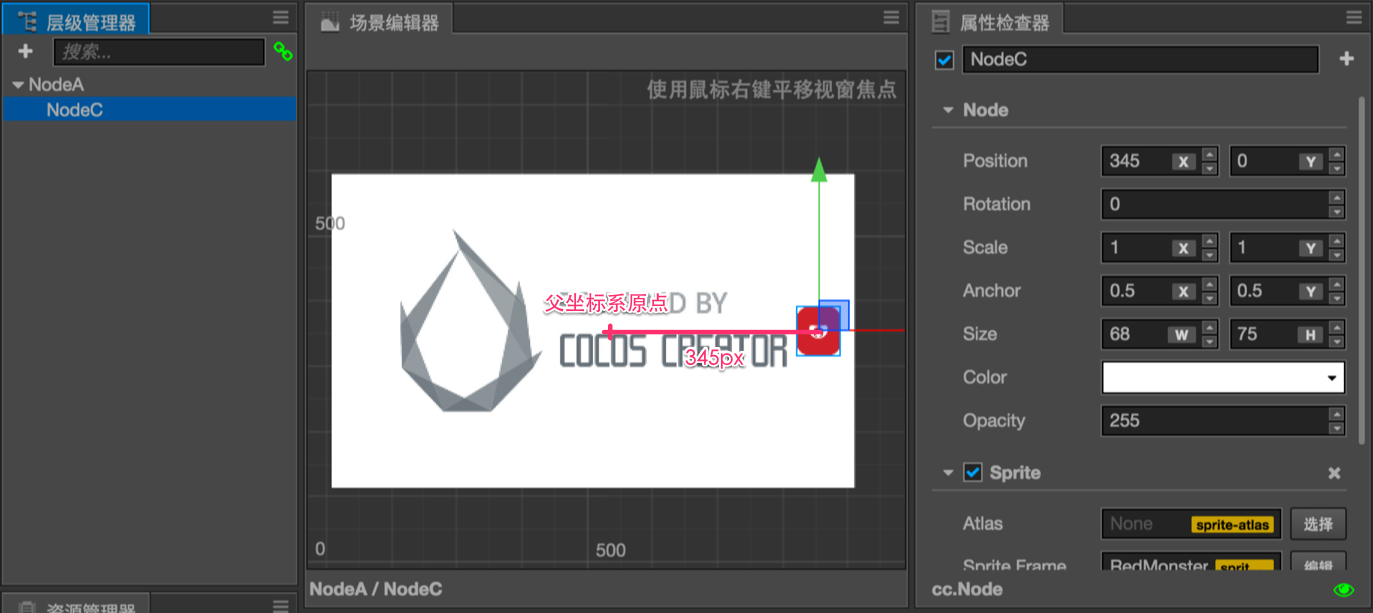This screenshot has height=613, width=1373.
Task: Decrease Position Y with its down arrow
Action: [x=1337, y=168]
